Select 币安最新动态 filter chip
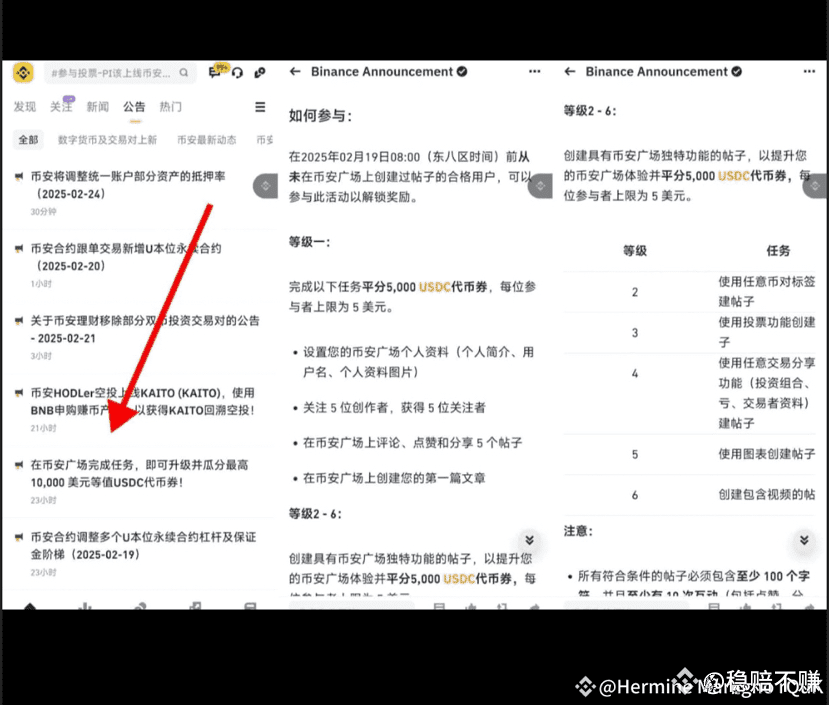The width and height of the screenshot is (829, 705). 206,140
